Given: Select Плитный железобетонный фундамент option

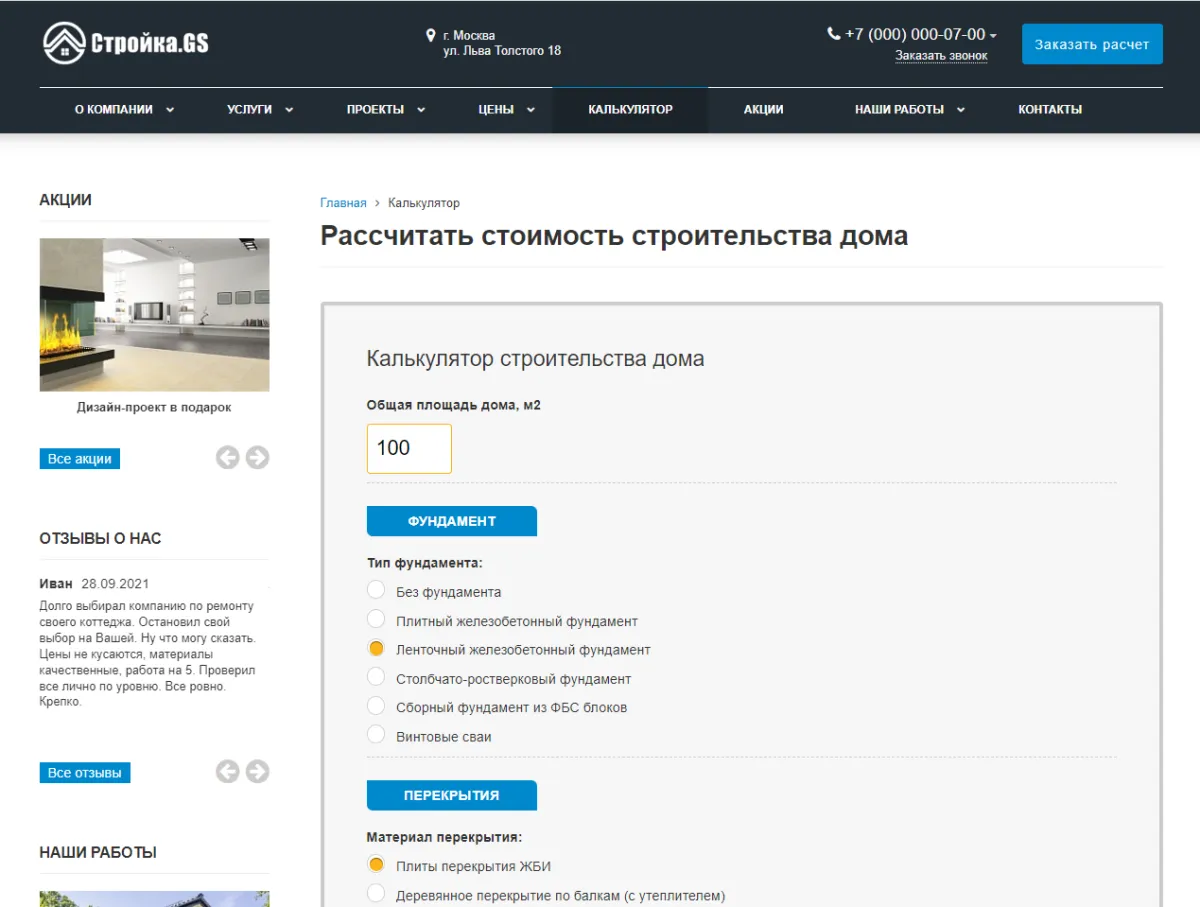Looking at the screenshot, I should point(376,618).
